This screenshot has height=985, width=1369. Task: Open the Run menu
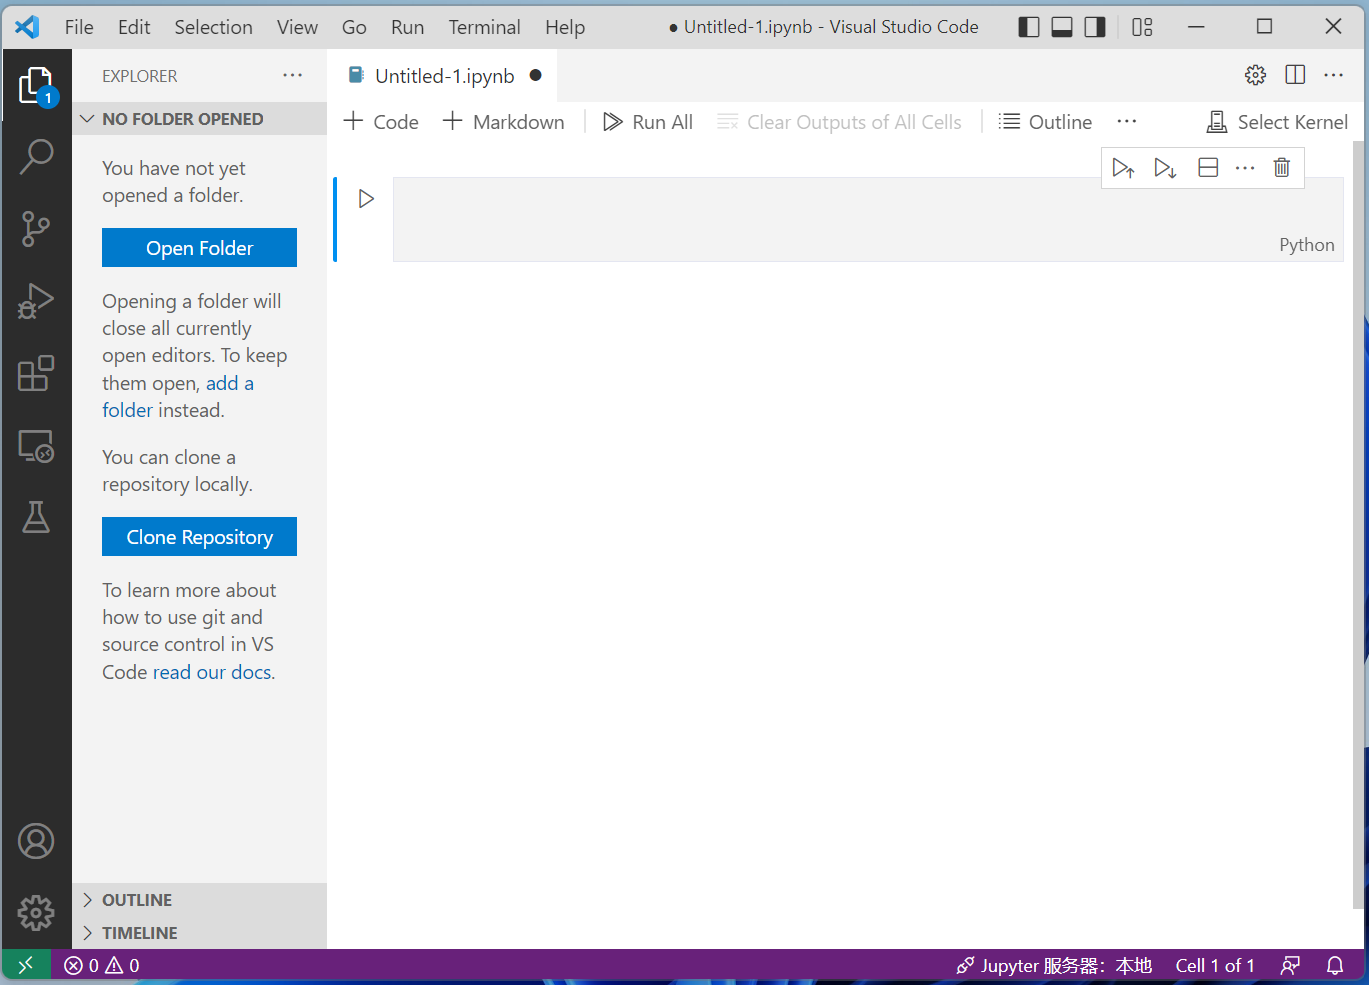click(407, 27)
